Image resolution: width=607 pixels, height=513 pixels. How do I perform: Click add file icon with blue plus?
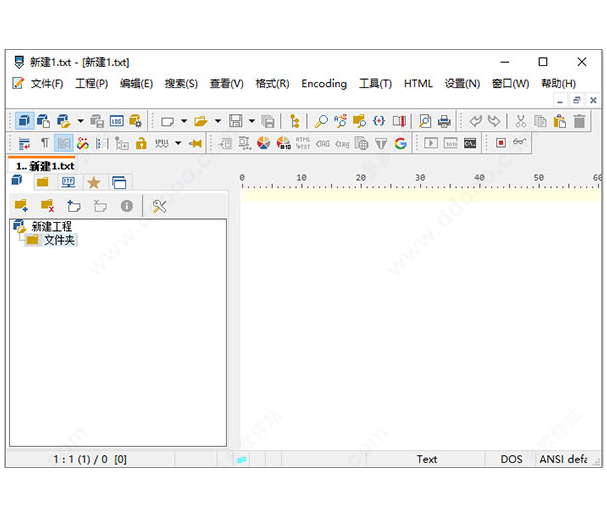[74, 206]
